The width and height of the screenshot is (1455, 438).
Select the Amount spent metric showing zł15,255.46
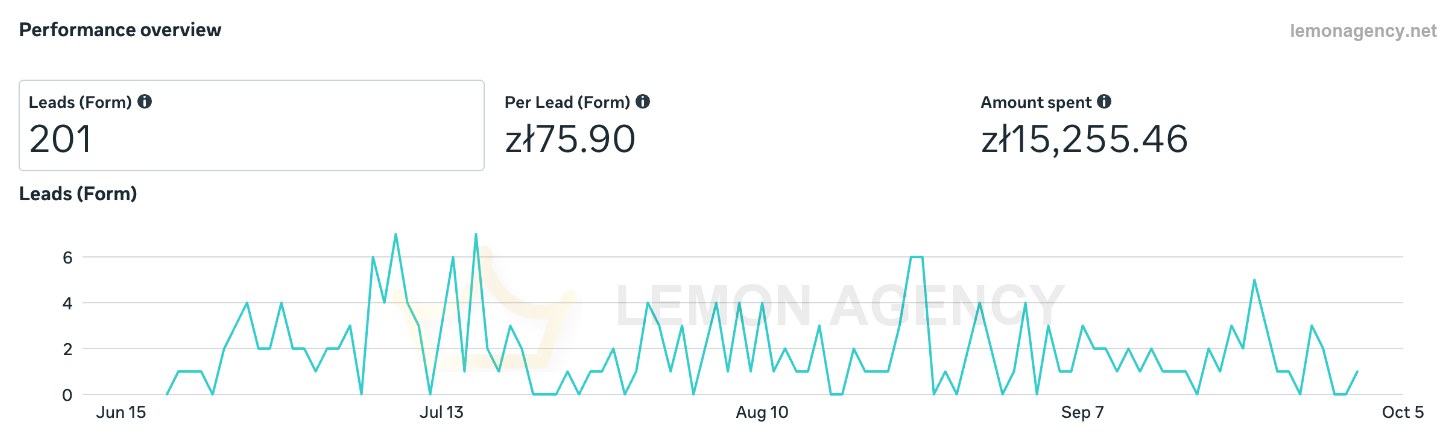(1084, 126)
